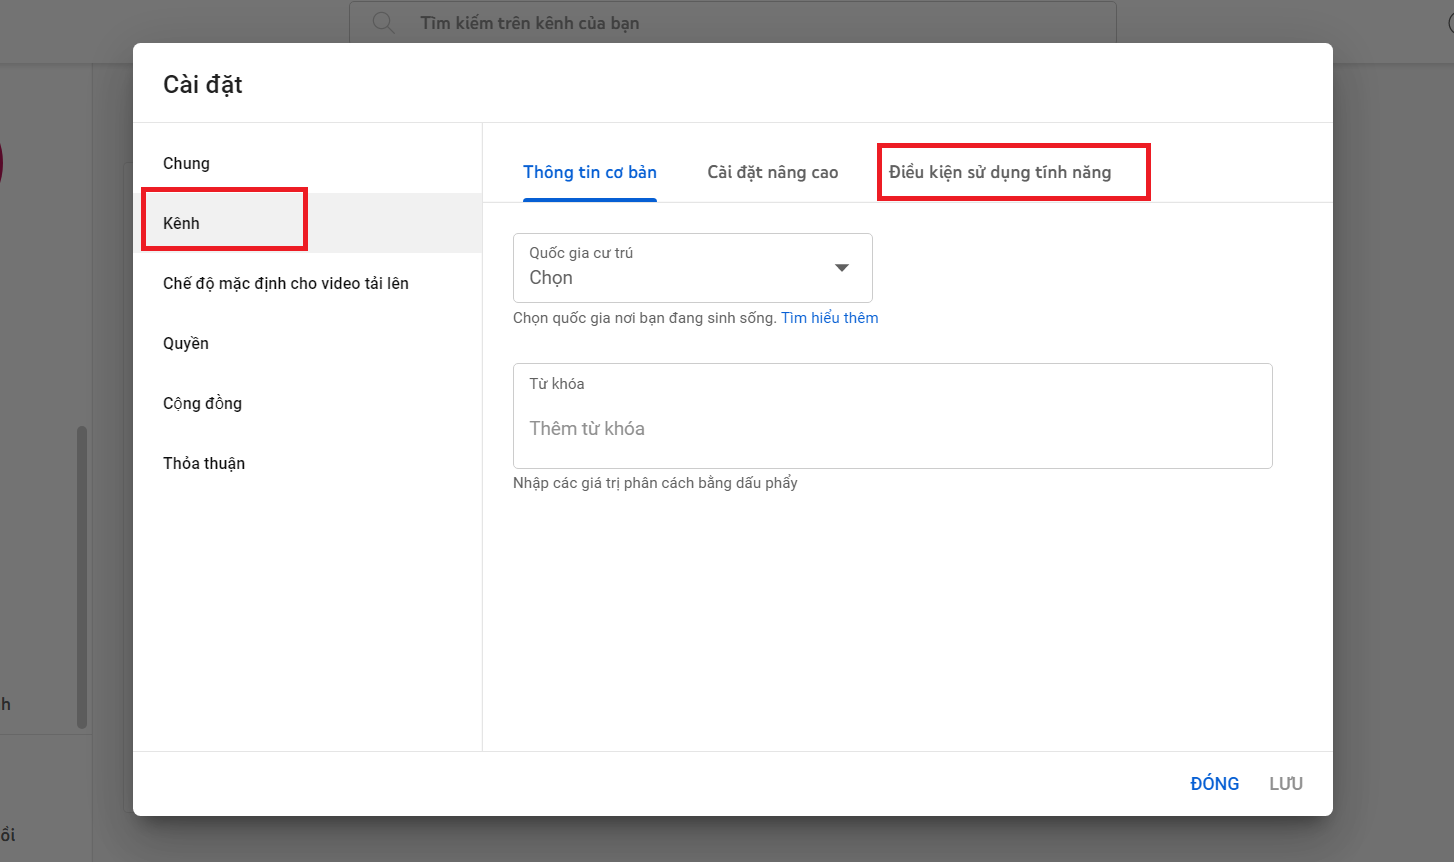Screen dimensions: 1454x862
Task: Switch to the Thông tin cơ bản tab
Action: coord(590,172)
